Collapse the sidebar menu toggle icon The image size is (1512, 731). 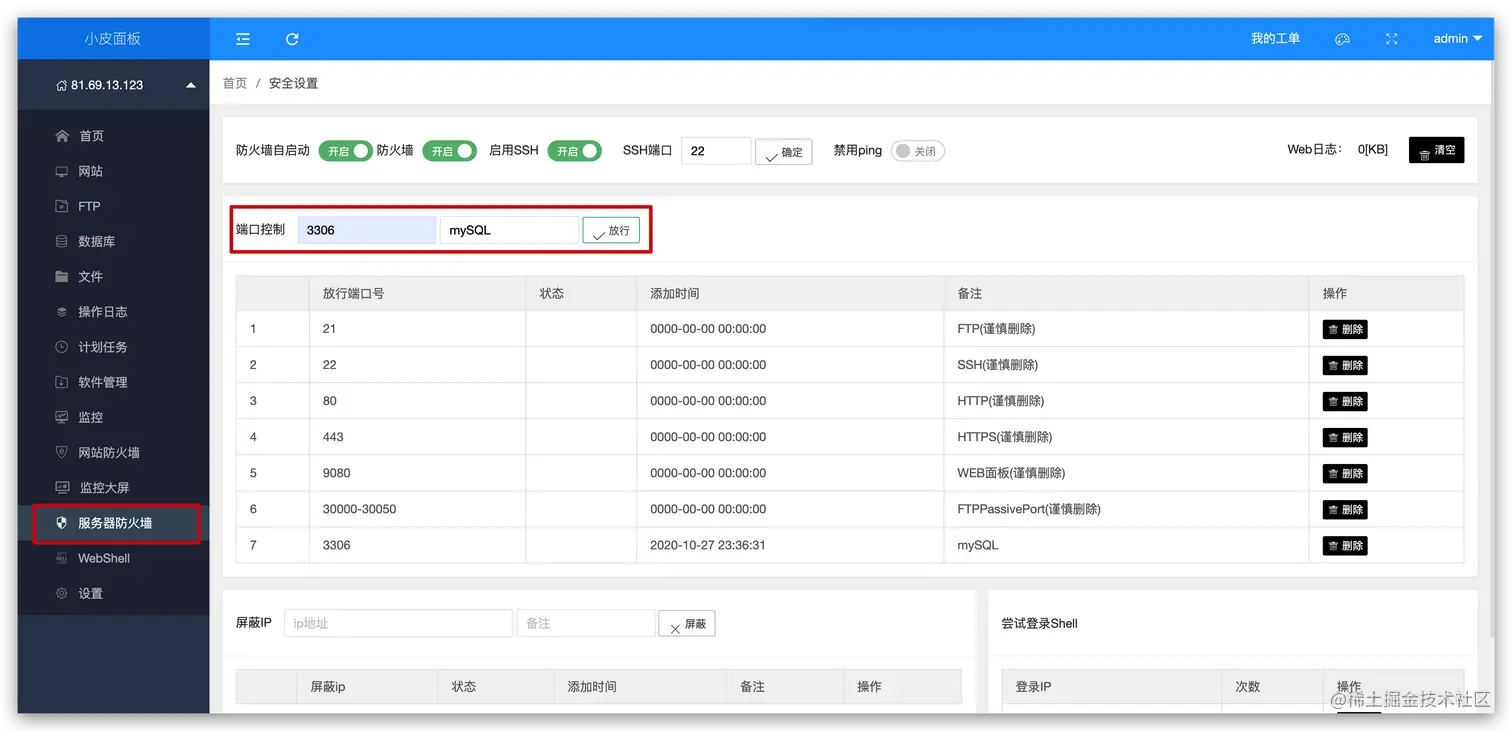click(243, 39)
